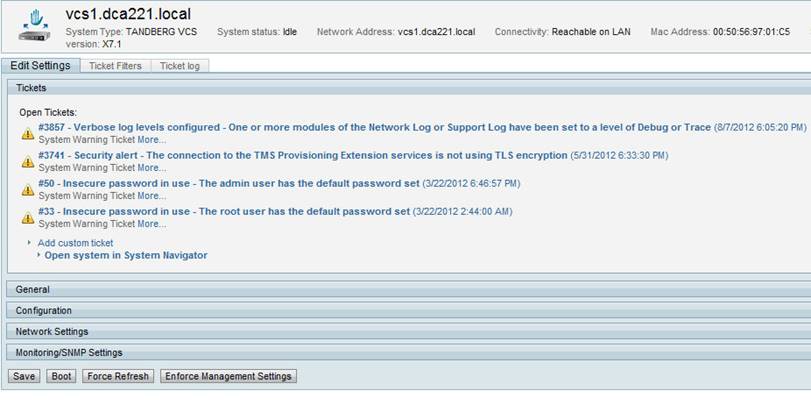Click More link under ticket #50

(x=152, y=196)
